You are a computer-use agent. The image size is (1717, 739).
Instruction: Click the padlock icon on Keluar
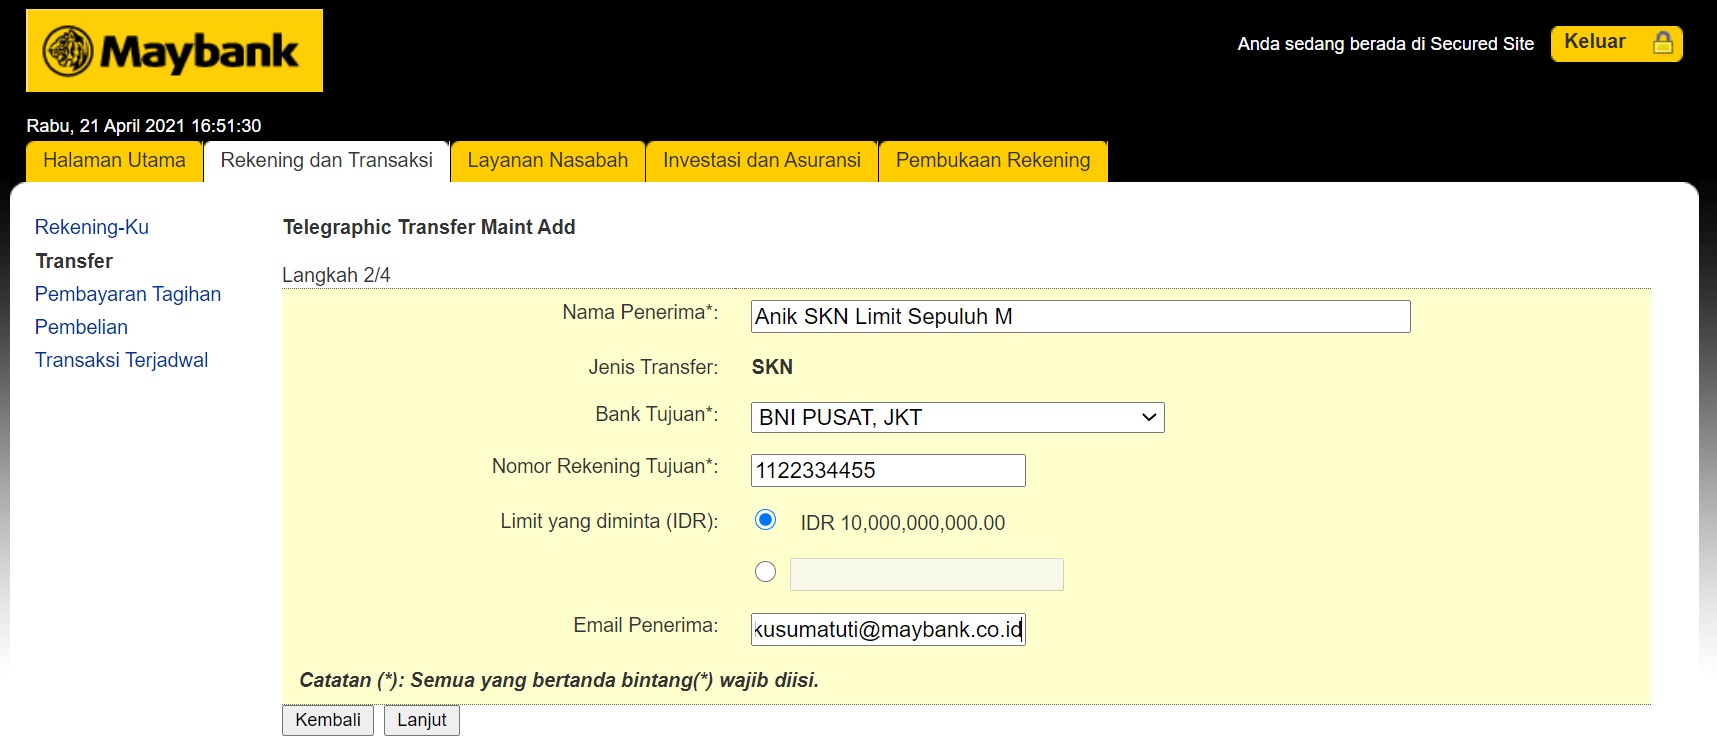click(x=1663, y=43)
